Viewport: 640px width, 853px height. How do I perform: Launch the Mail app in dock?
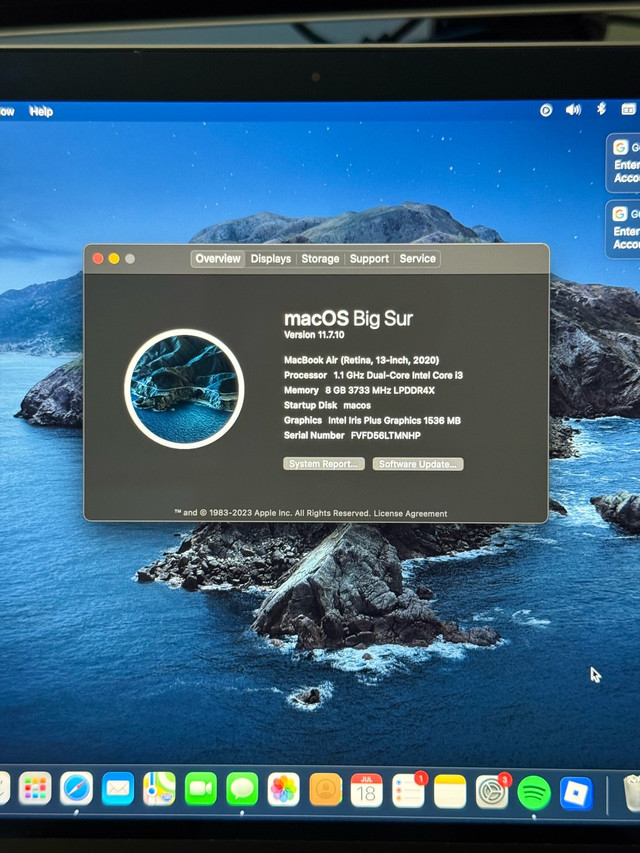tap(118, 789)
